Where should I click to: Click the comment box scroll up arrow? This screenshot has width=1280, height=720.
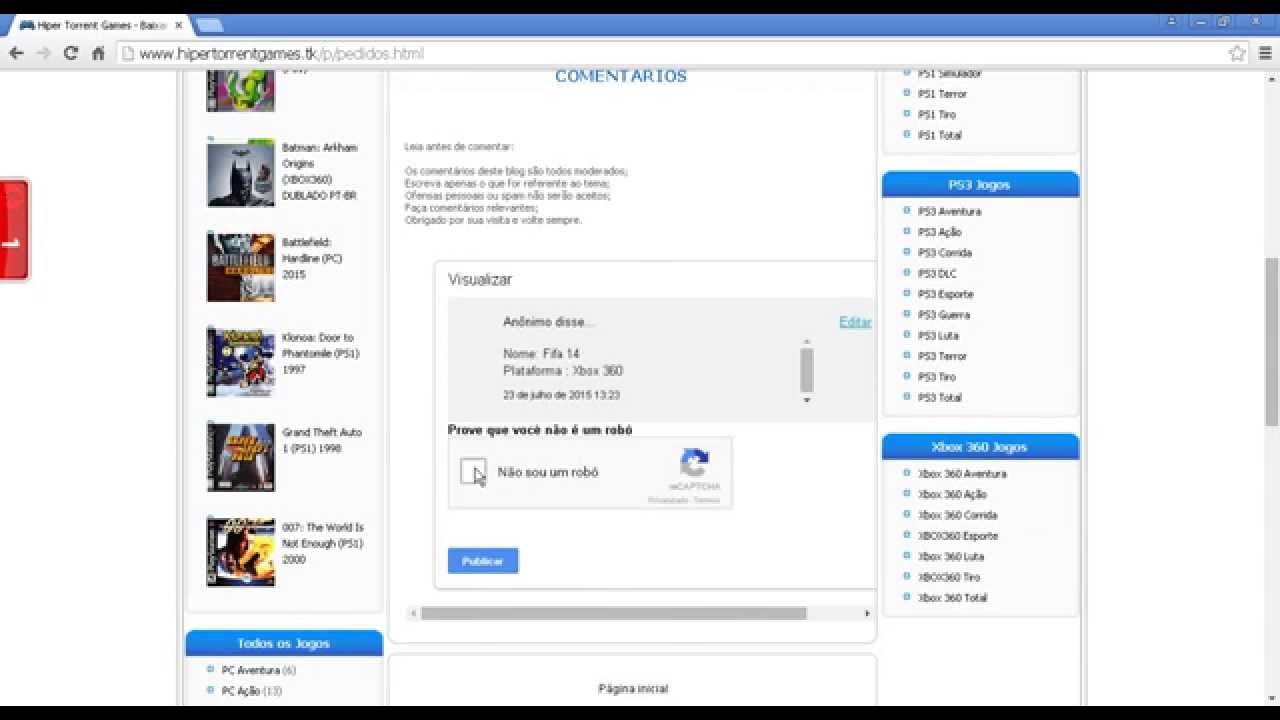click(807, 342)
